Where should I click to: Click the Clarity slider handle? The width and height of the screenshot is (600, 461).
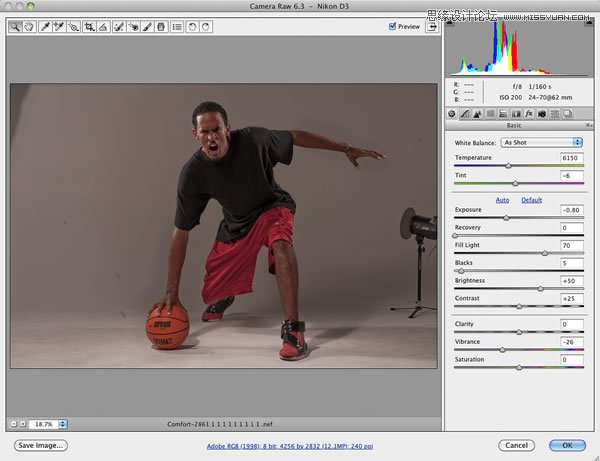[x=519, y=332]
